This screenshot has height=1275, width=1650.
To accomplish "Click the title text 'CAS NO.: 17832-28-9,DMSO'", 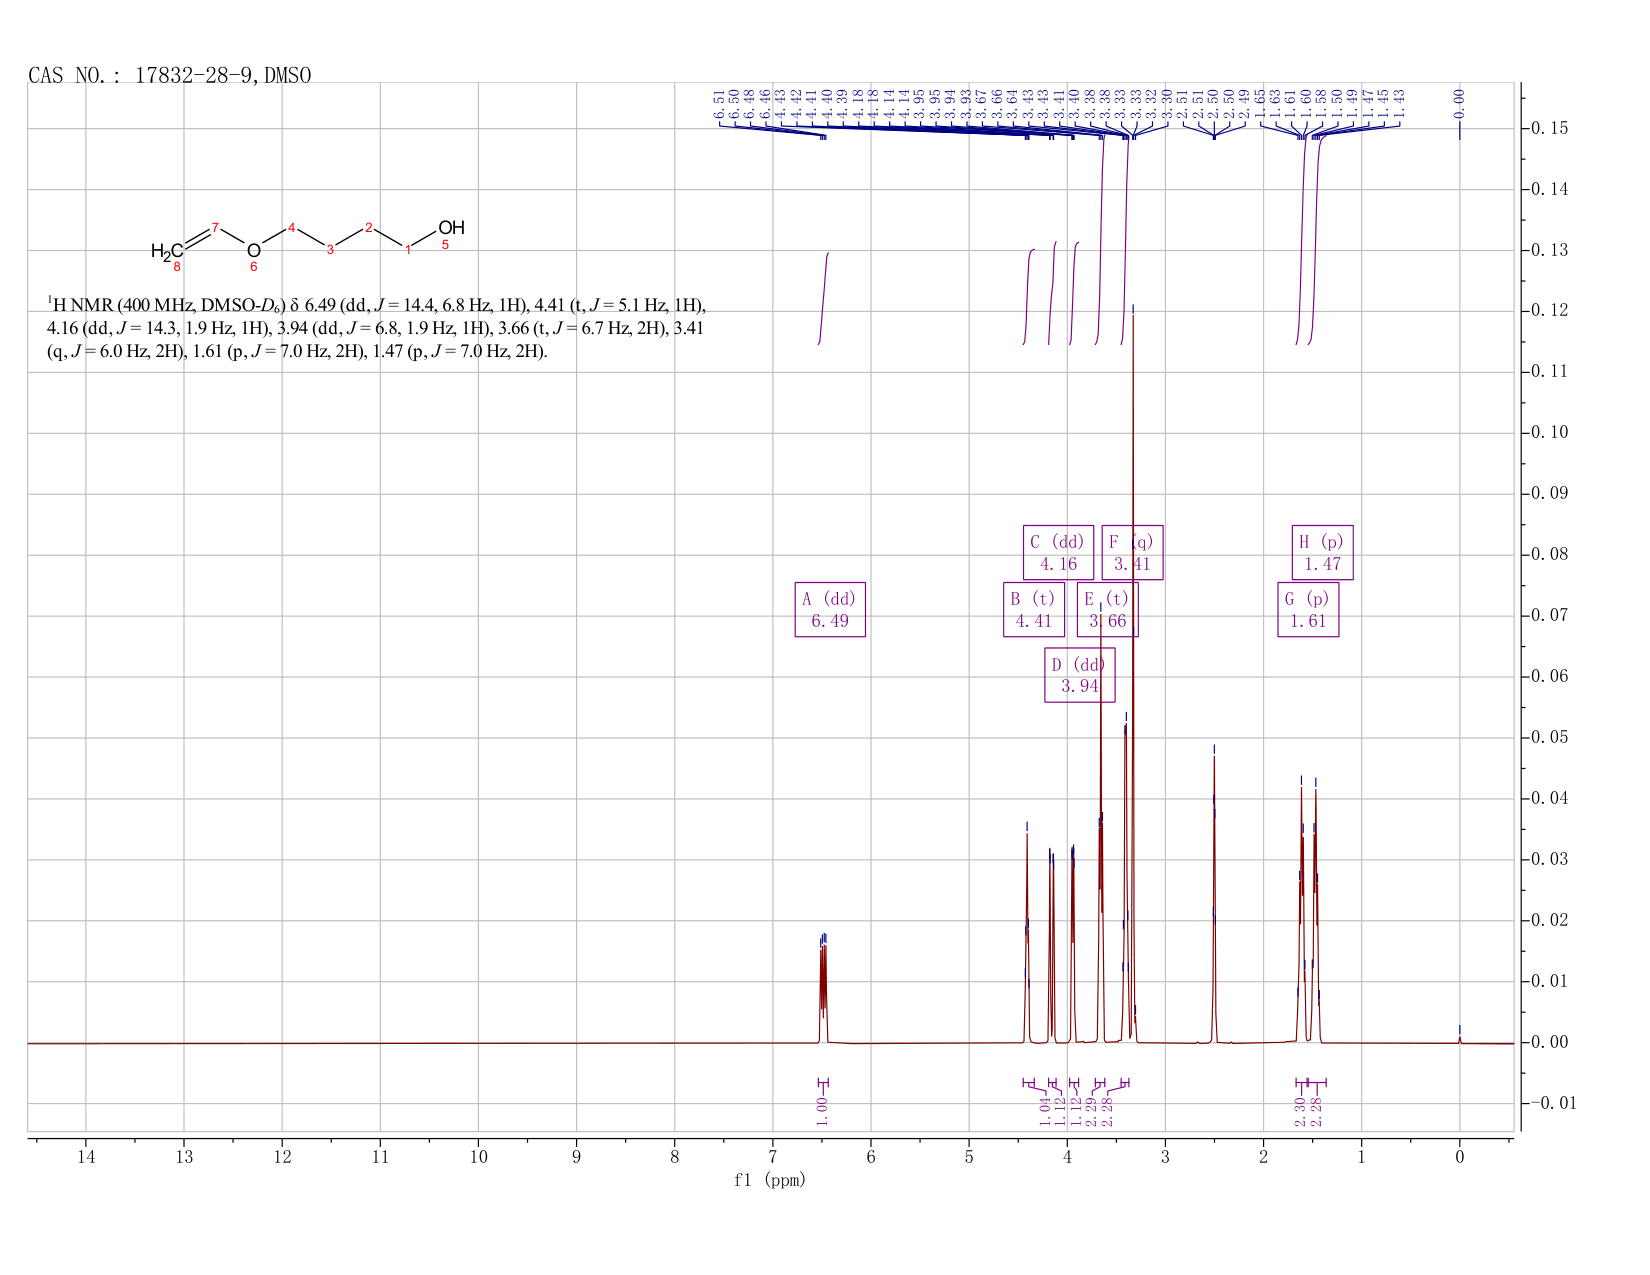I will click(x=170, y=76).
